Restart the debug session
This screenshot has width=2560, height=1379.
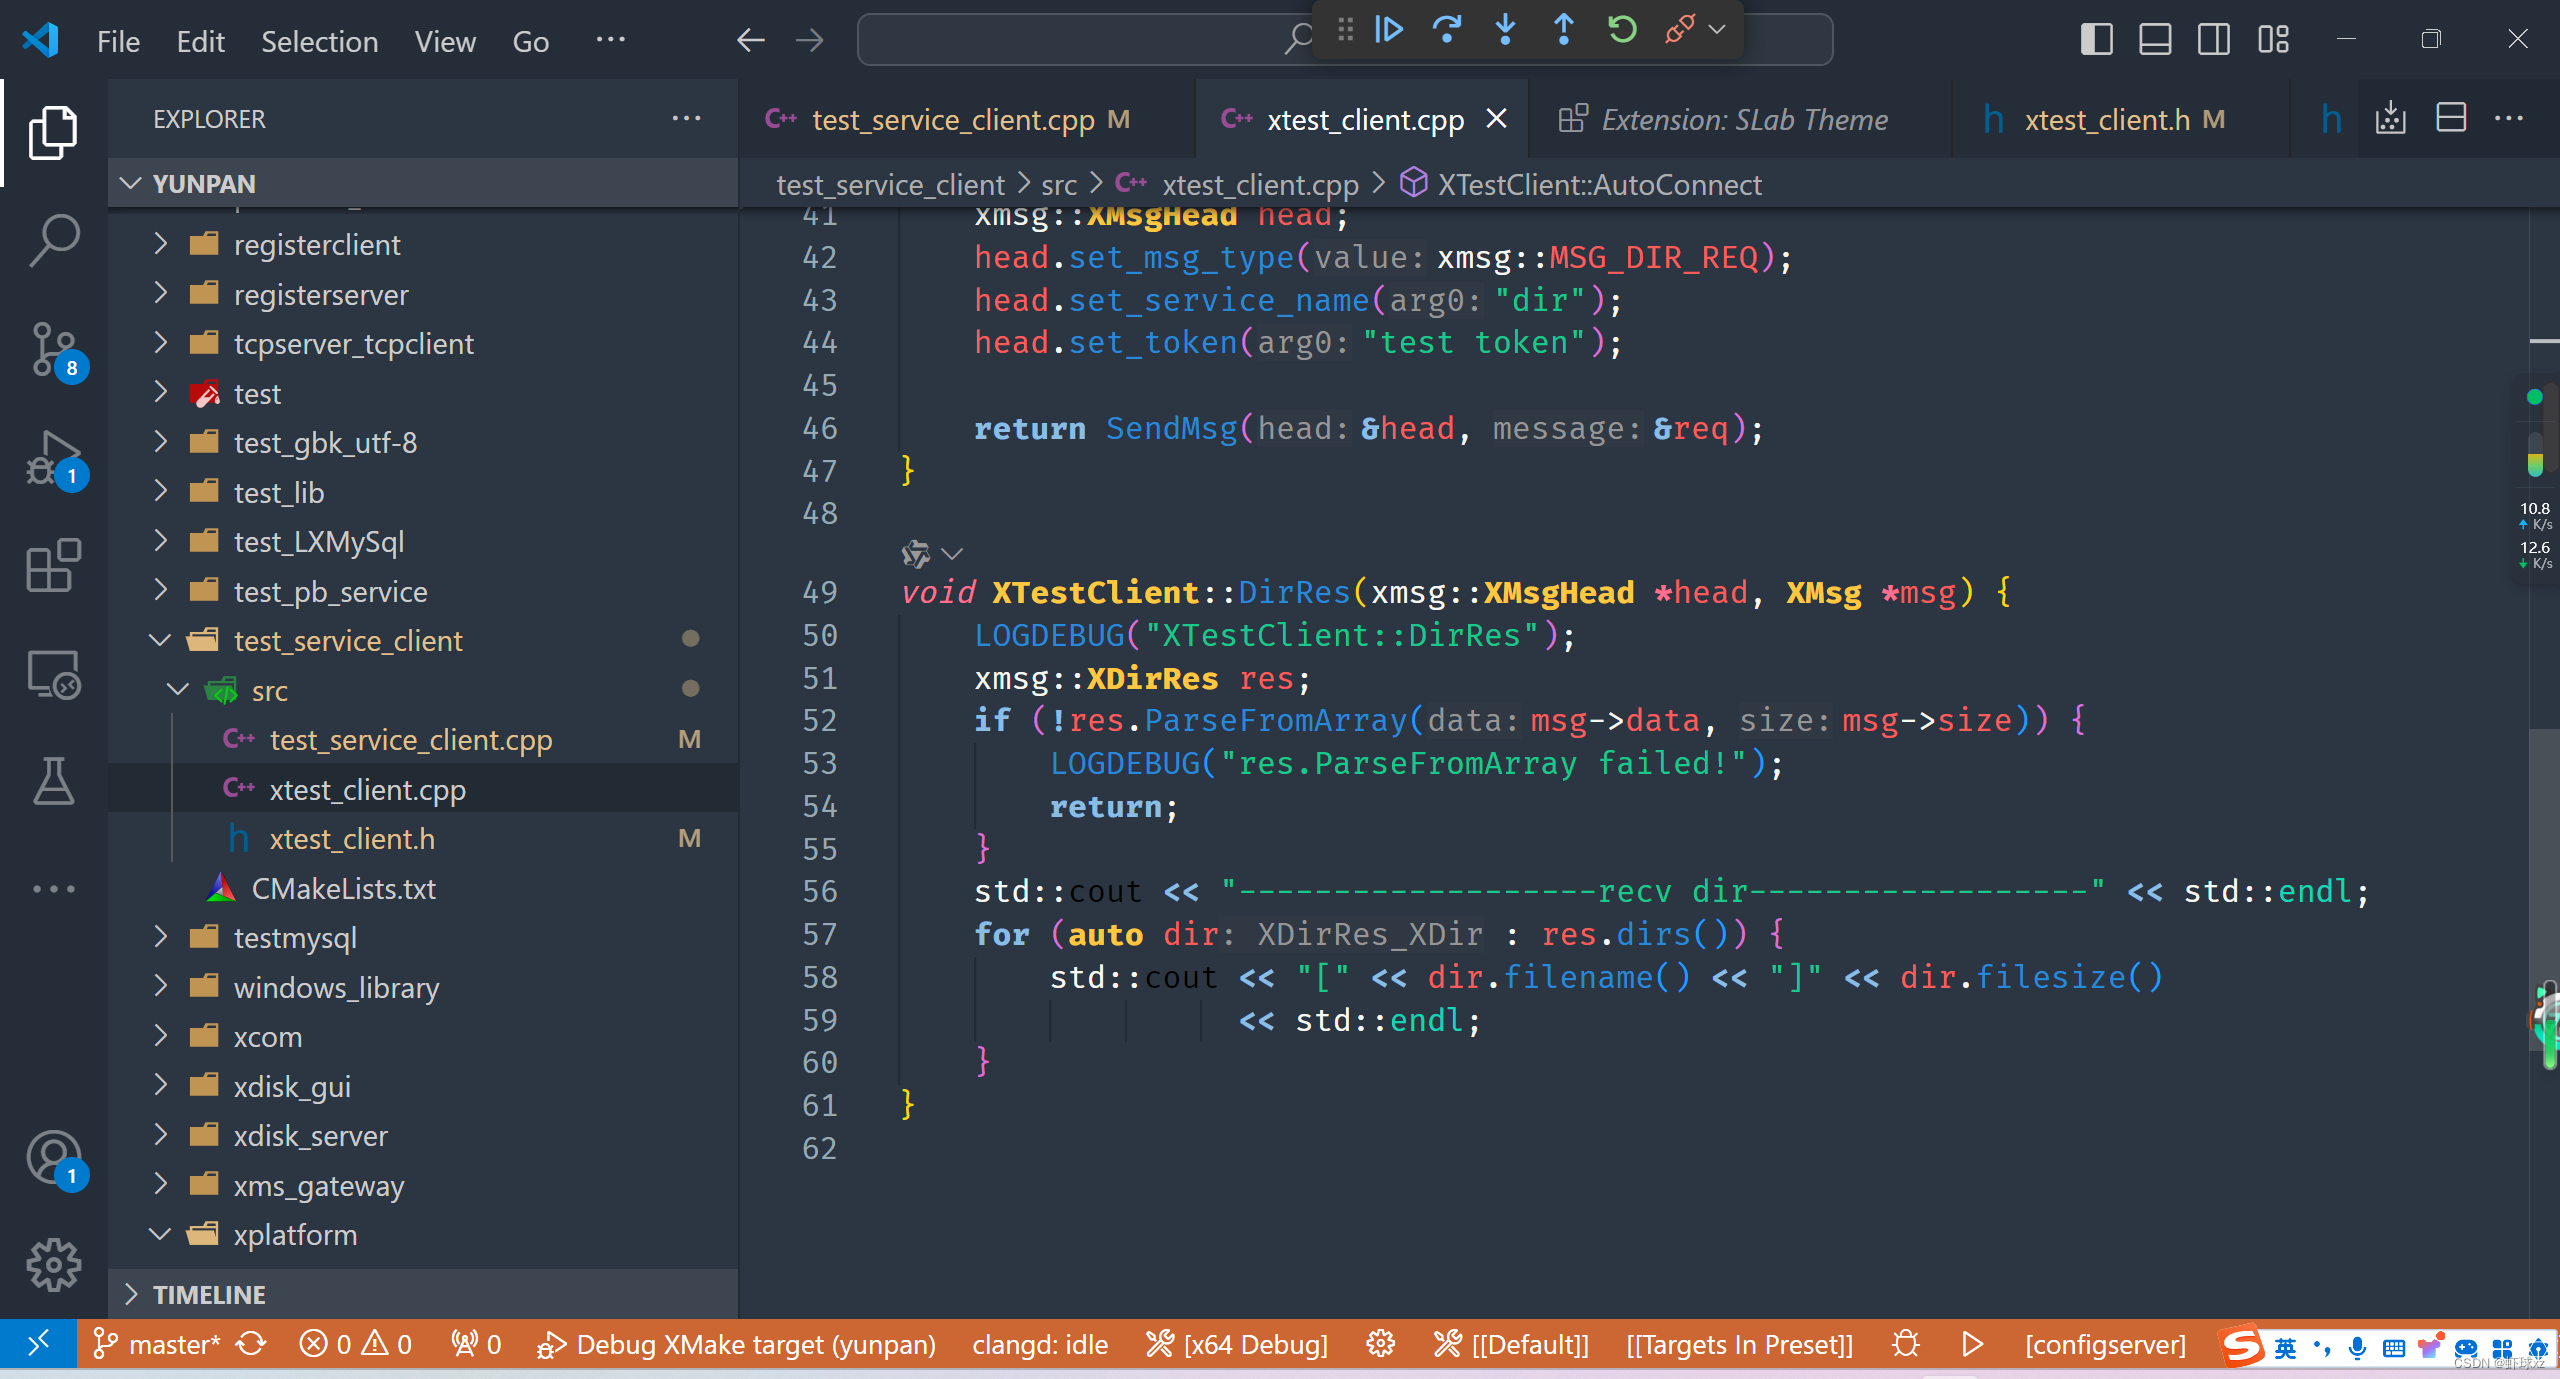pos(1622,29)
